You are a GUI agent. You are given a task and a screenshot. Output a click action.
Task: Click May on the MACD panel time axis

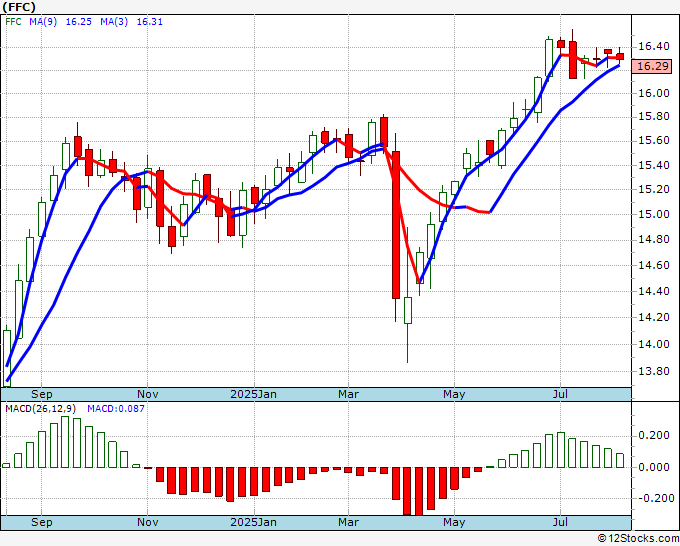click(454, 522)
